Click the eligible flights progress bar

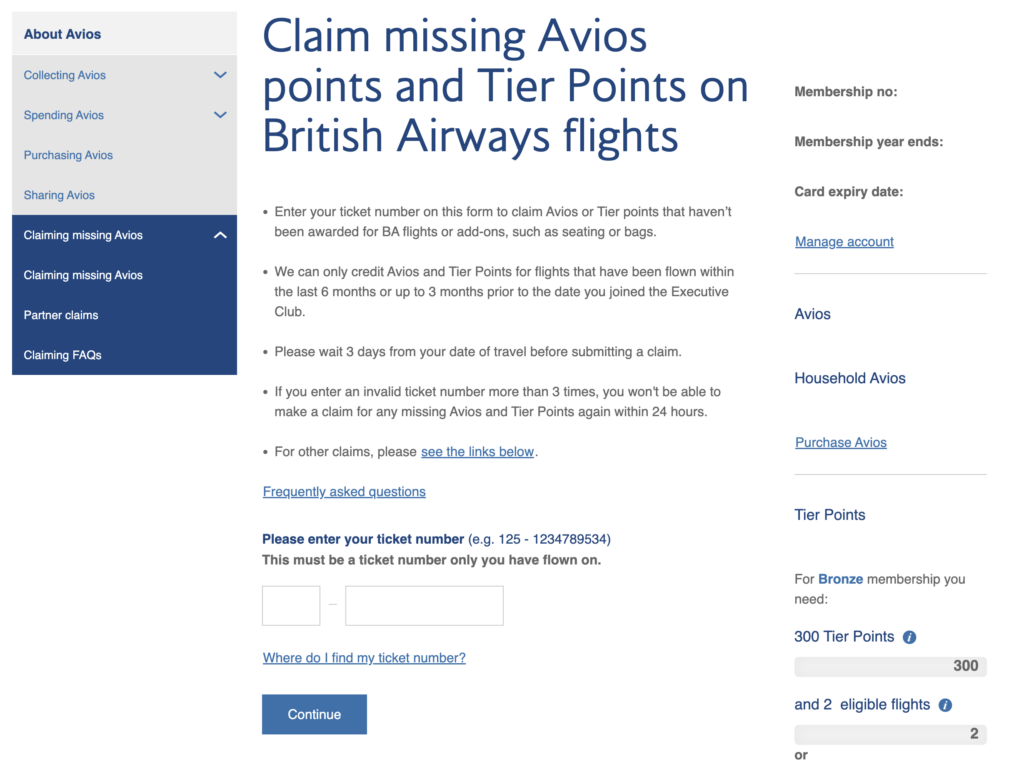coord(890,734)
